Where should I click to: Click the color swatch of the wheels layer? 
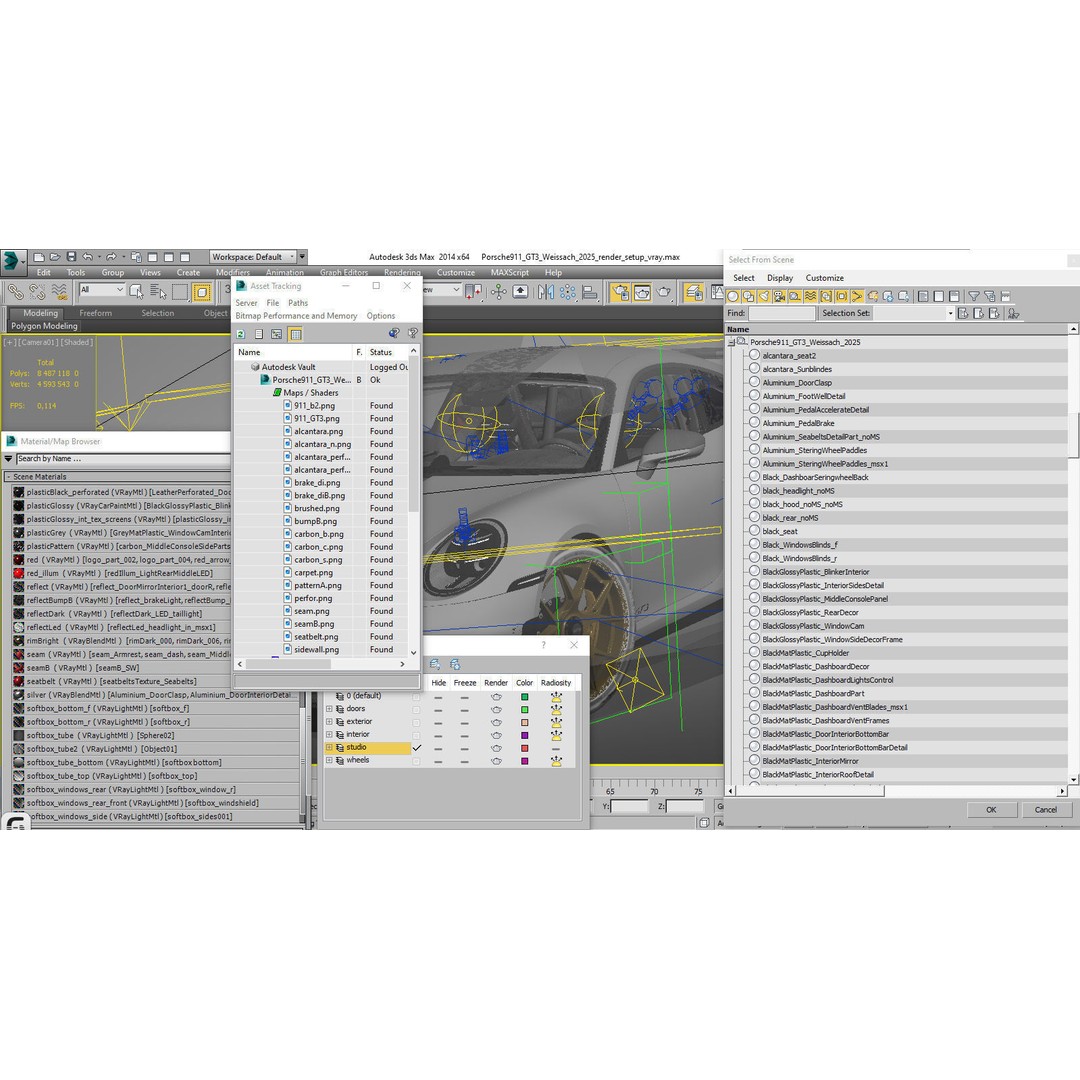click(x=524, y=761)
